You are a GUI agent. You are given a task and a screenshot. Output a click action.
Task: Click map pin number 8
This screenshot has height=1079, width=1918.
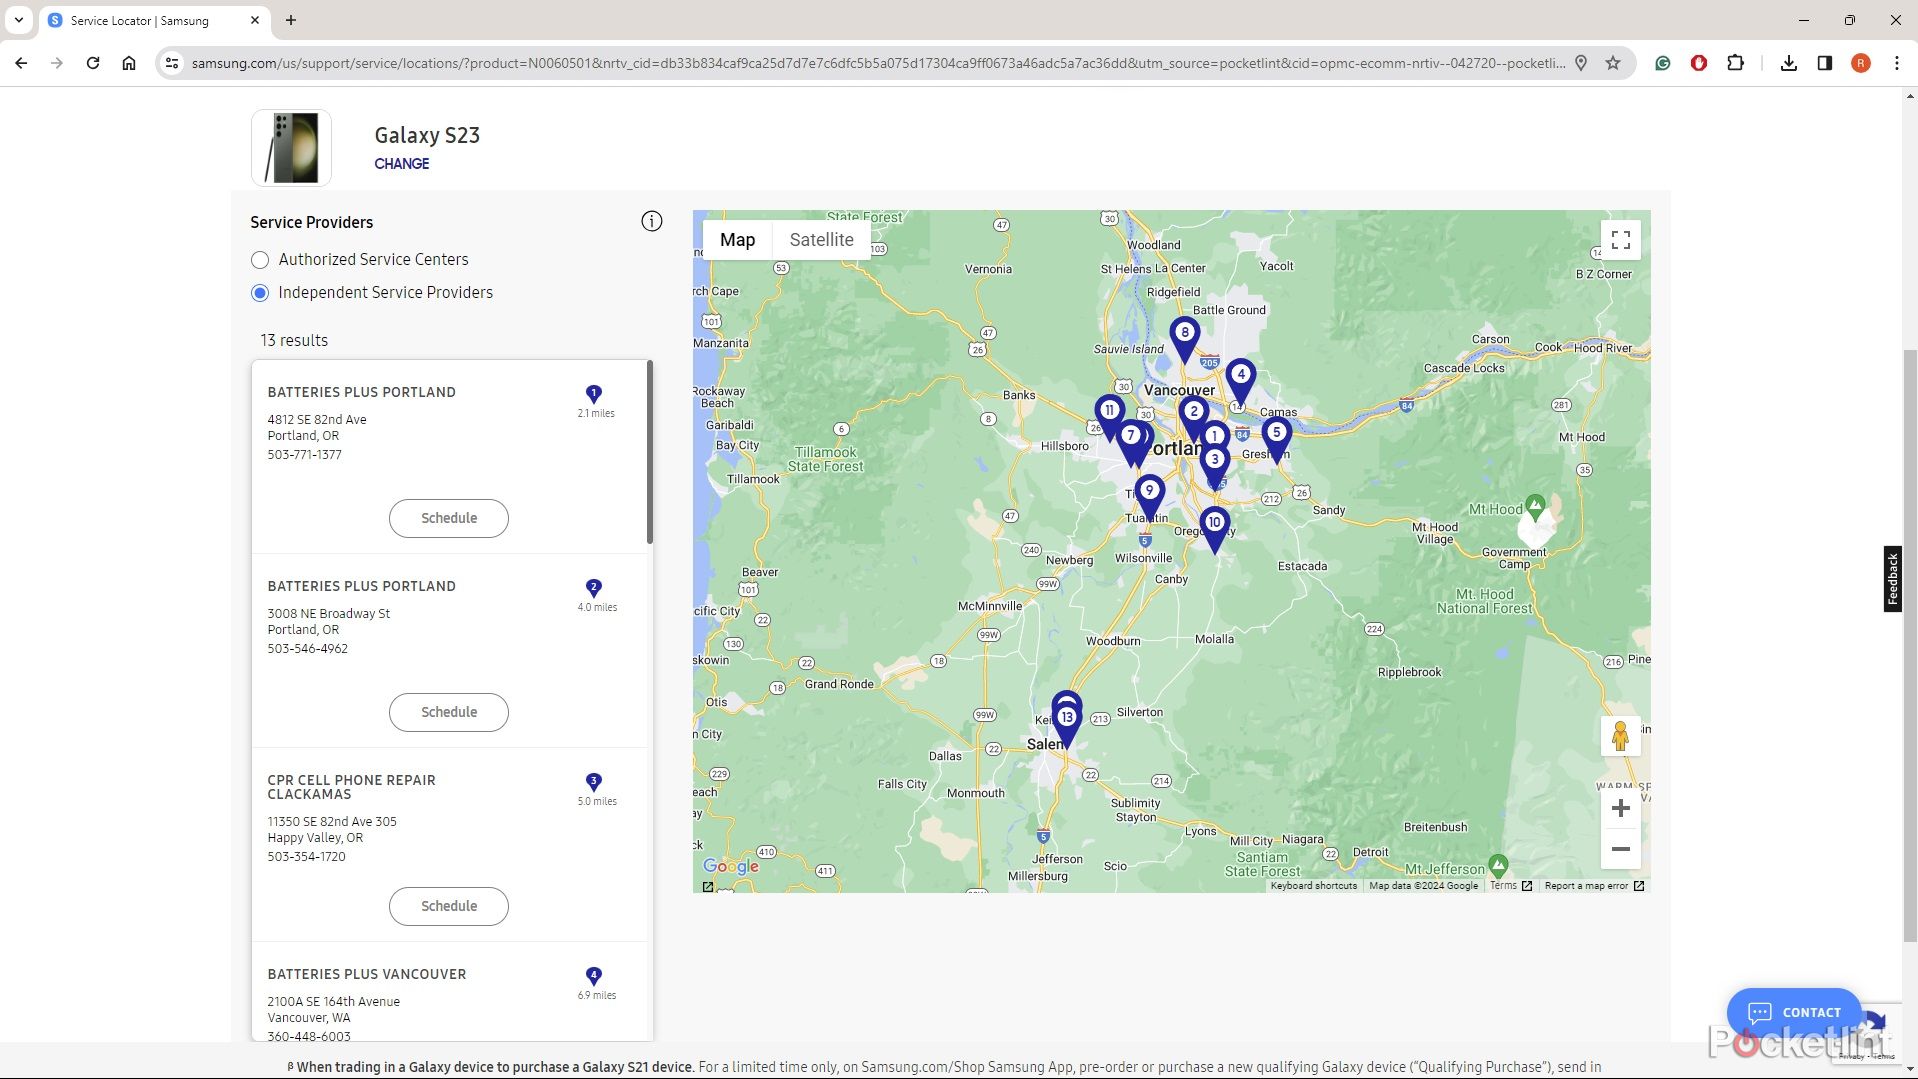click(x=1184, y=338)
